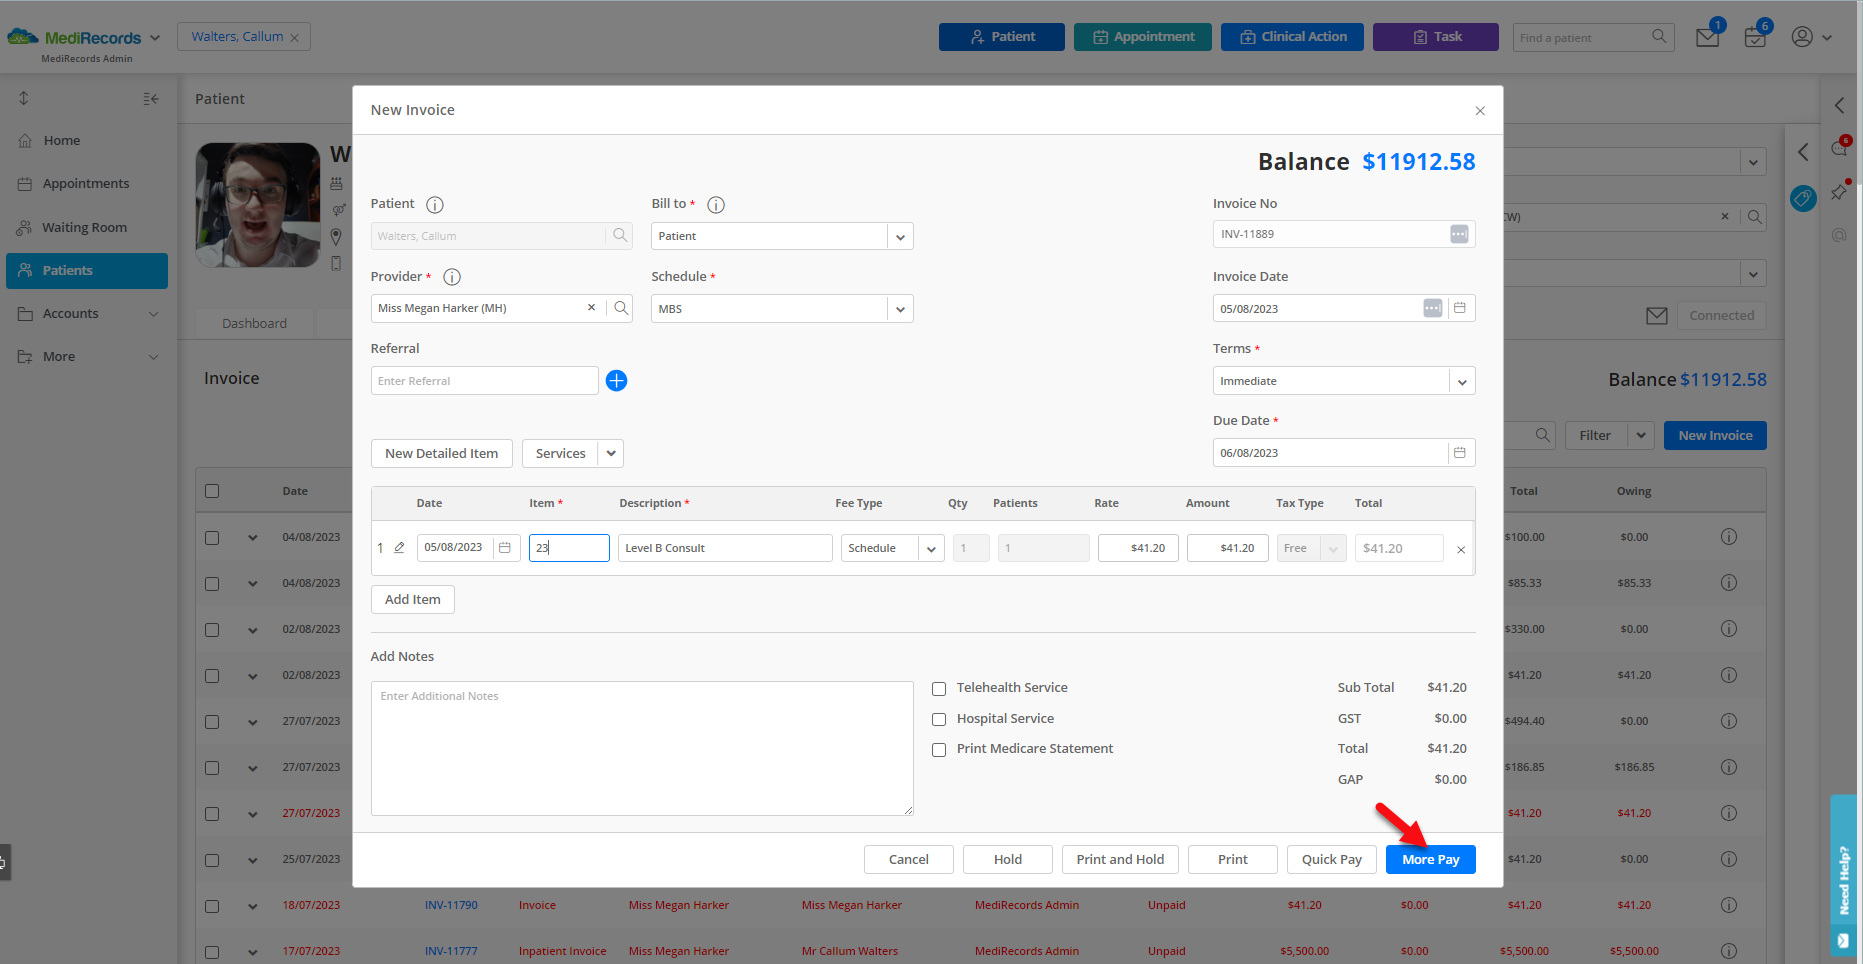Click the Patient info icon

point(434,205)
